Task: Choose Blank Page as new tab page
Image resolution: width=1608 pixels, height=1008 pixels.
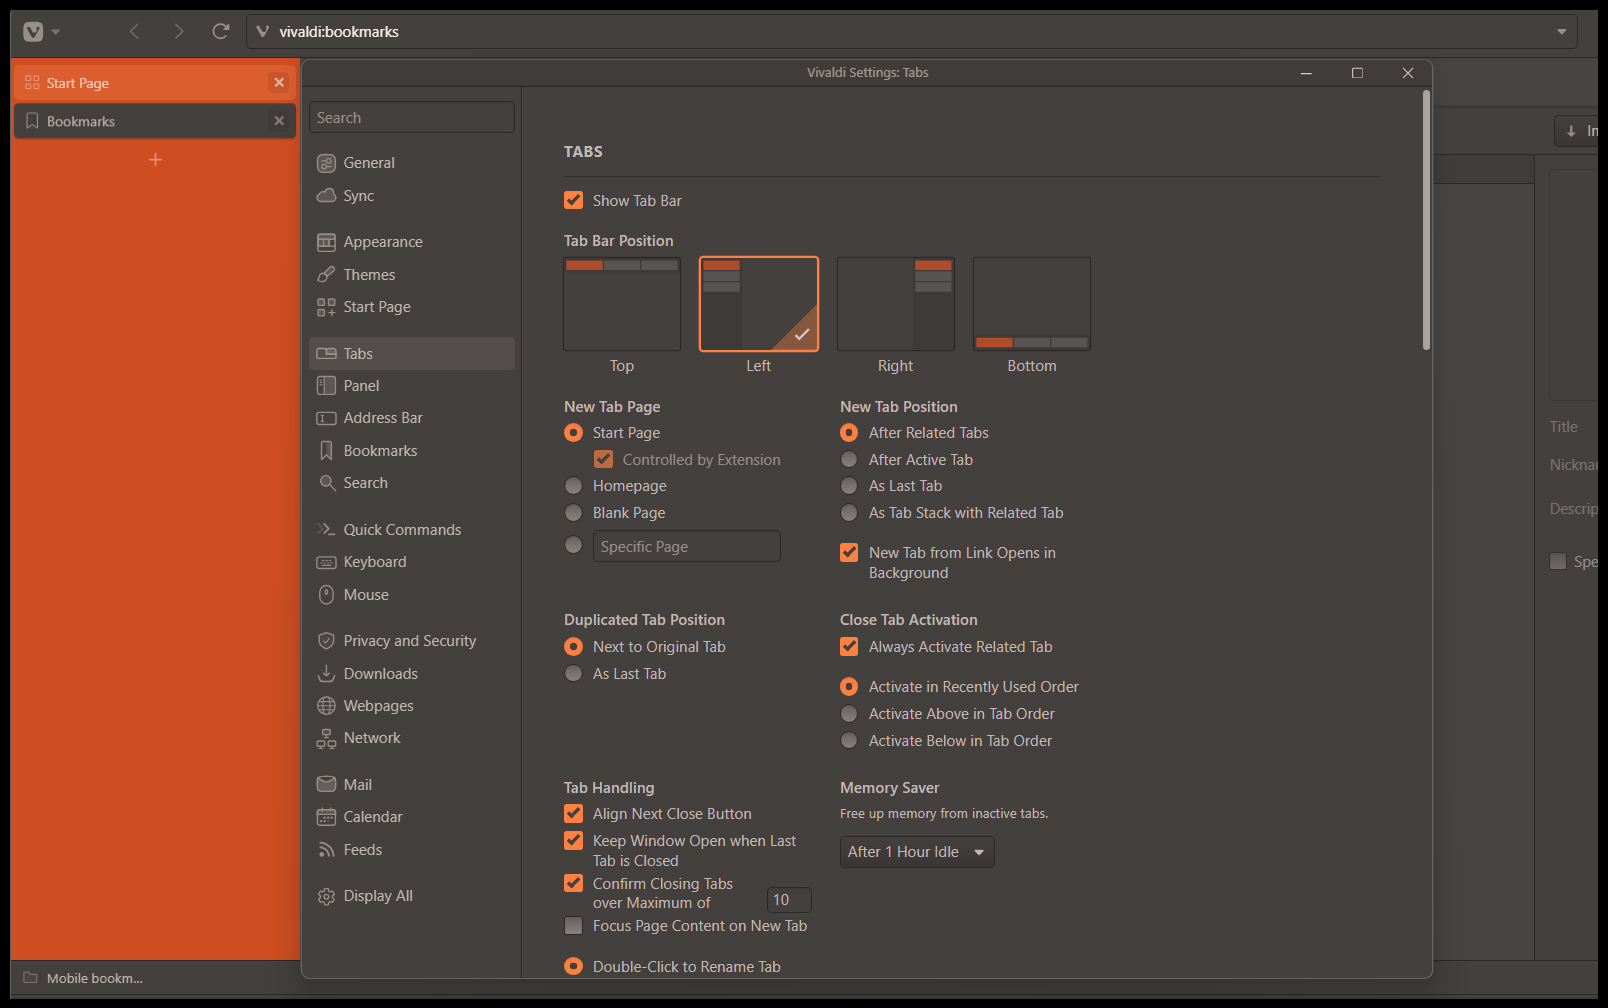Action: tap(573, 513)
